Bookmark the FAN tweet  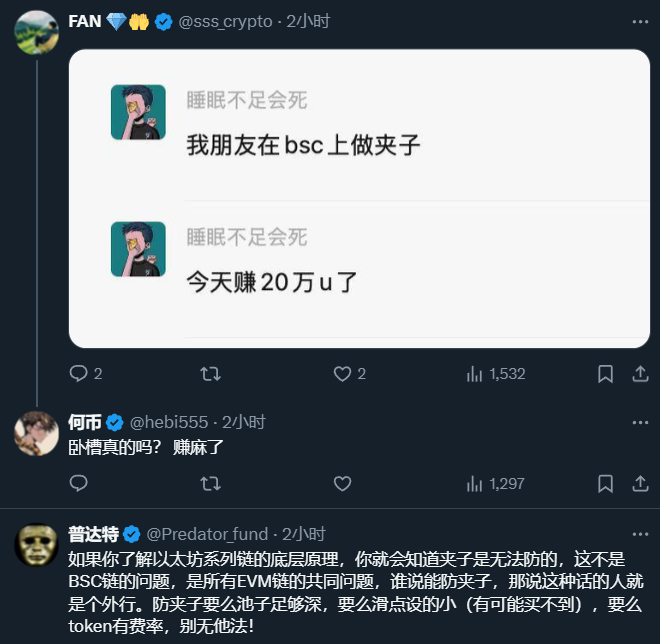pyautogui.click(x=605, y=374)
